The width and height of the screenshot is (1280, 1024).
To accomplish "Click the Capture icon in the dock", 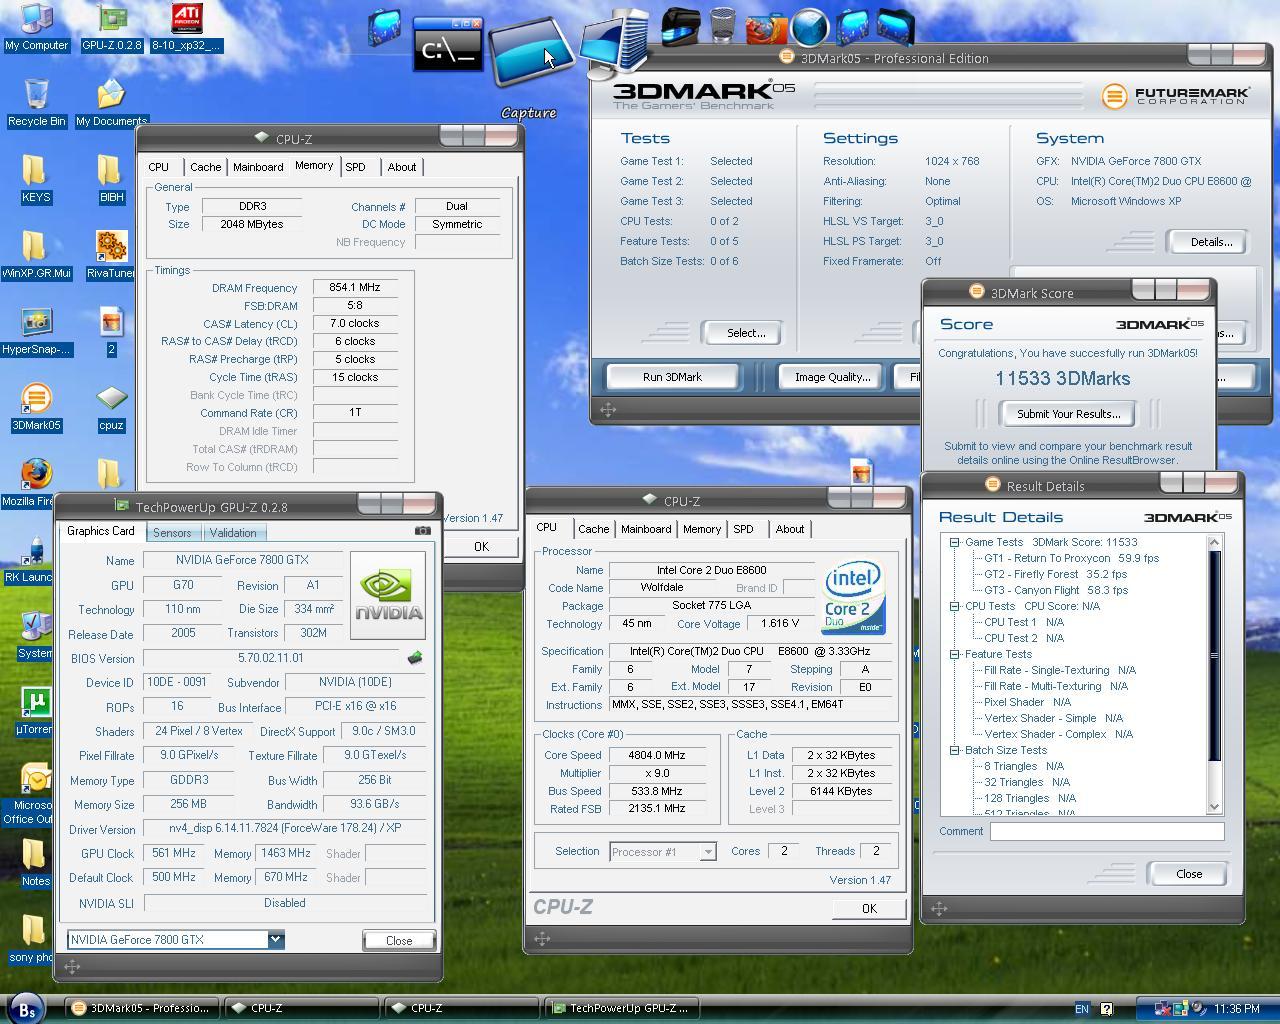I will point(531,54).
